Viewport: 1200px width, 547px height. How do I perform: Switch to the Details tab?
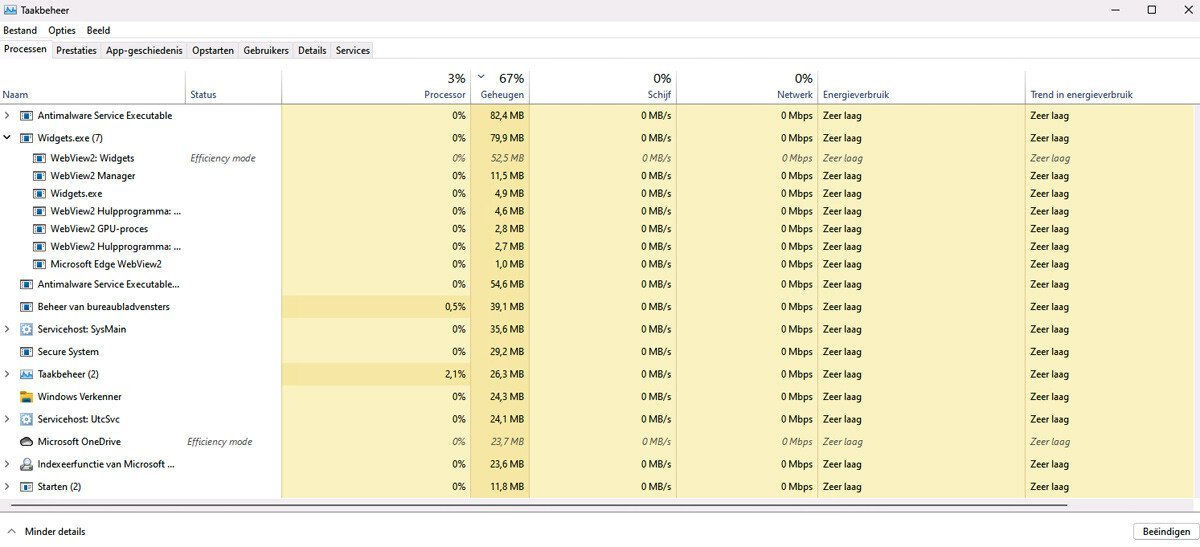312,50
